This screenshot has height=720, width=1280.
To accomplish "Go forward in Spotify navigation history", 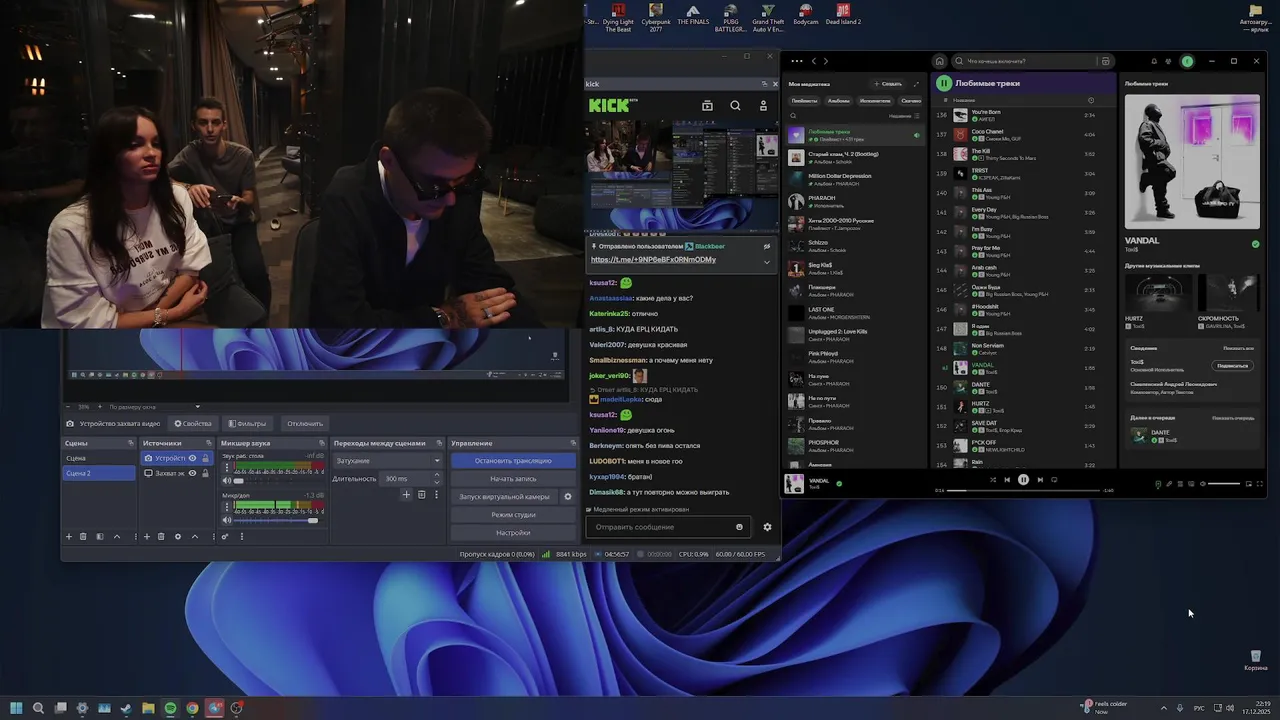I will pyautogui.click(x=825, y=61).
